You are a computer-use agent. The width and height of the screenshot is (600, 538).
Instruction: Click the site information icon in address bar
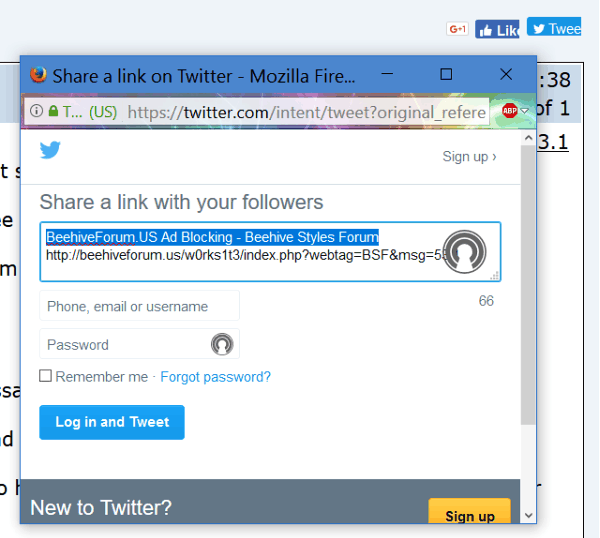click(36, 111)
